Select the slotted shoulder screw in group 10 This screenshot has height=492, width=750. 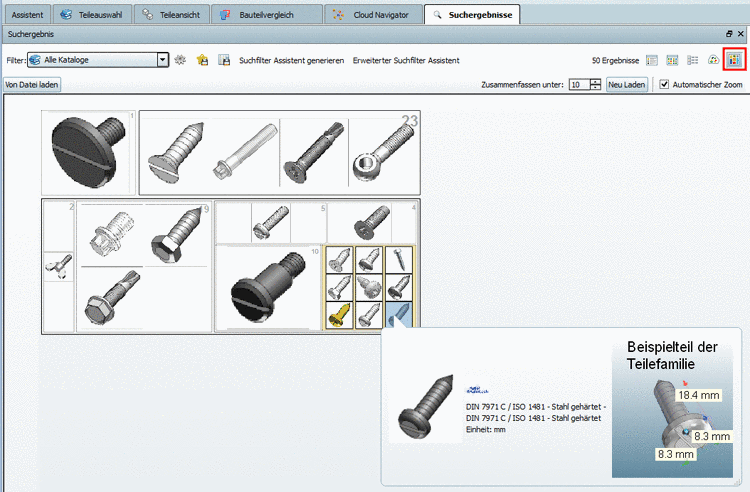click(268, 288)
